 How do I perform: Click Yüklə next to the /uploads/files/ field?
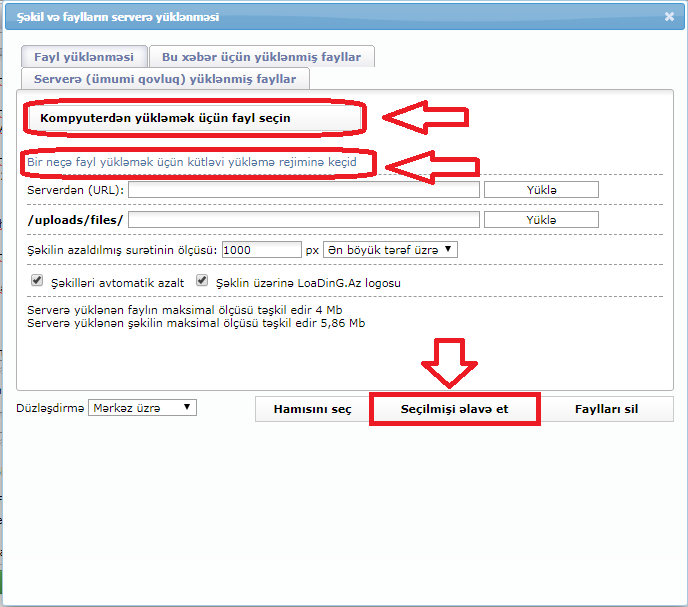click(x=541, y=220)
